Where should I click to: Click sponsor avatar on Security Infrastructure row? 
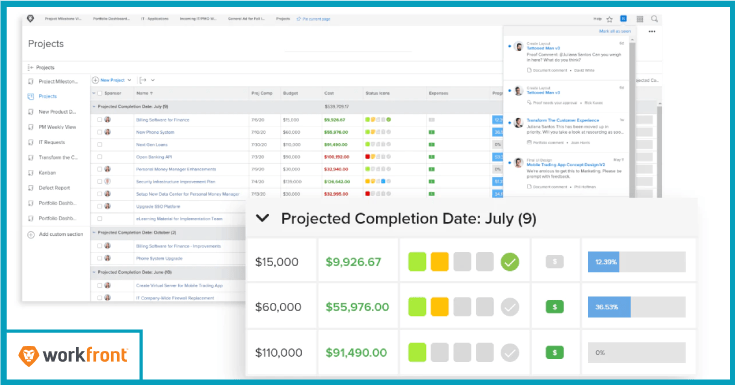click(x=107, y=181)
